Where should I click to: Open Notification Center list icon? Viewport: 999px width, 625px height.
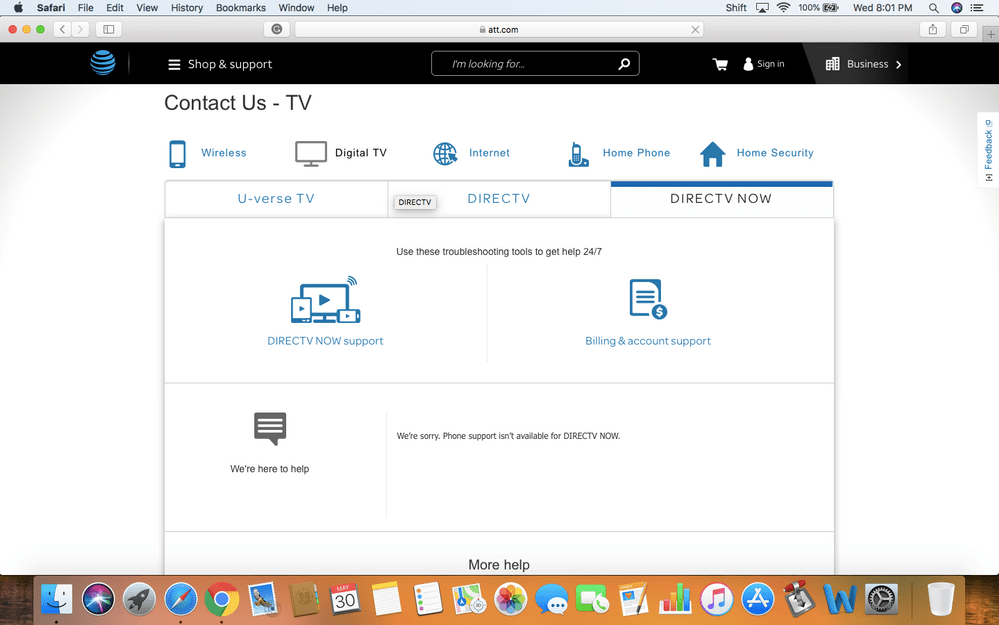click(977, 8)
